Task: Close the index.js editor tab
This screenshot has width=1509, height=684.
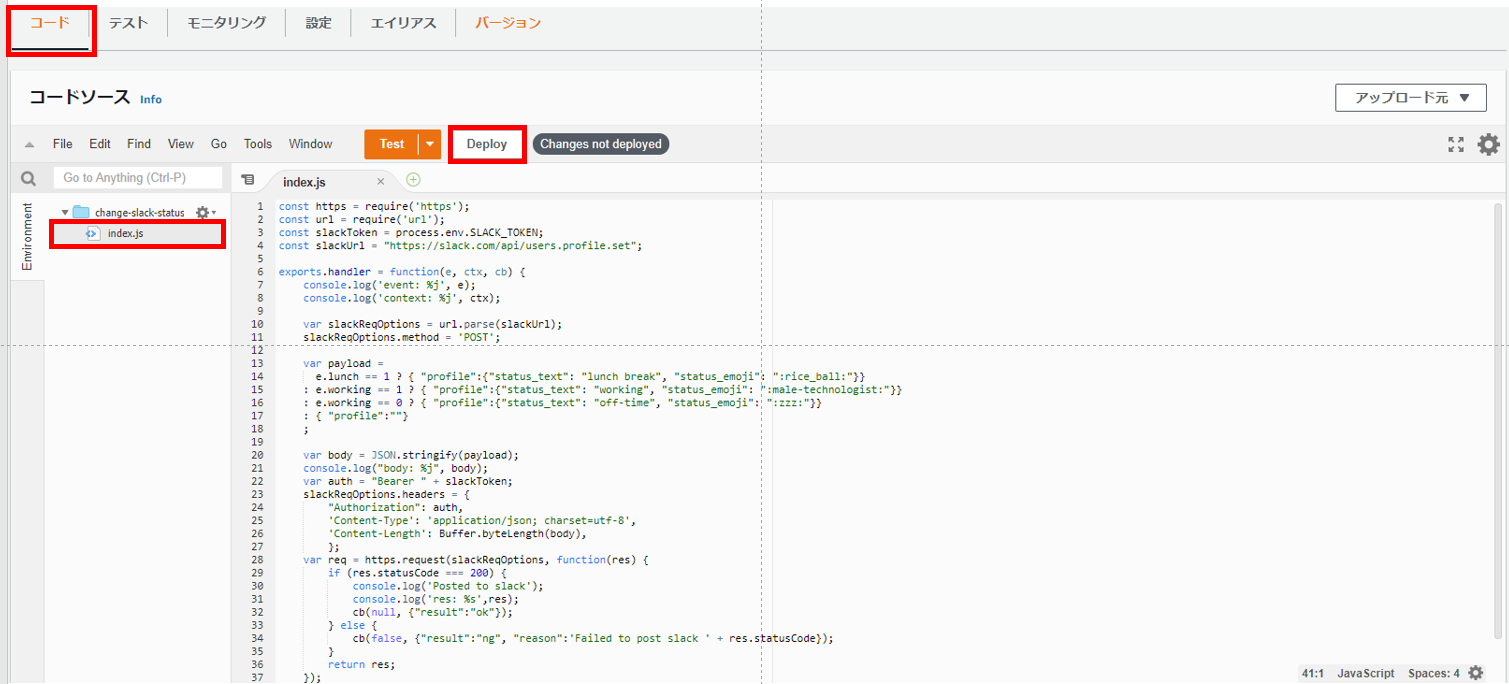Action: (x=379, y=182)
